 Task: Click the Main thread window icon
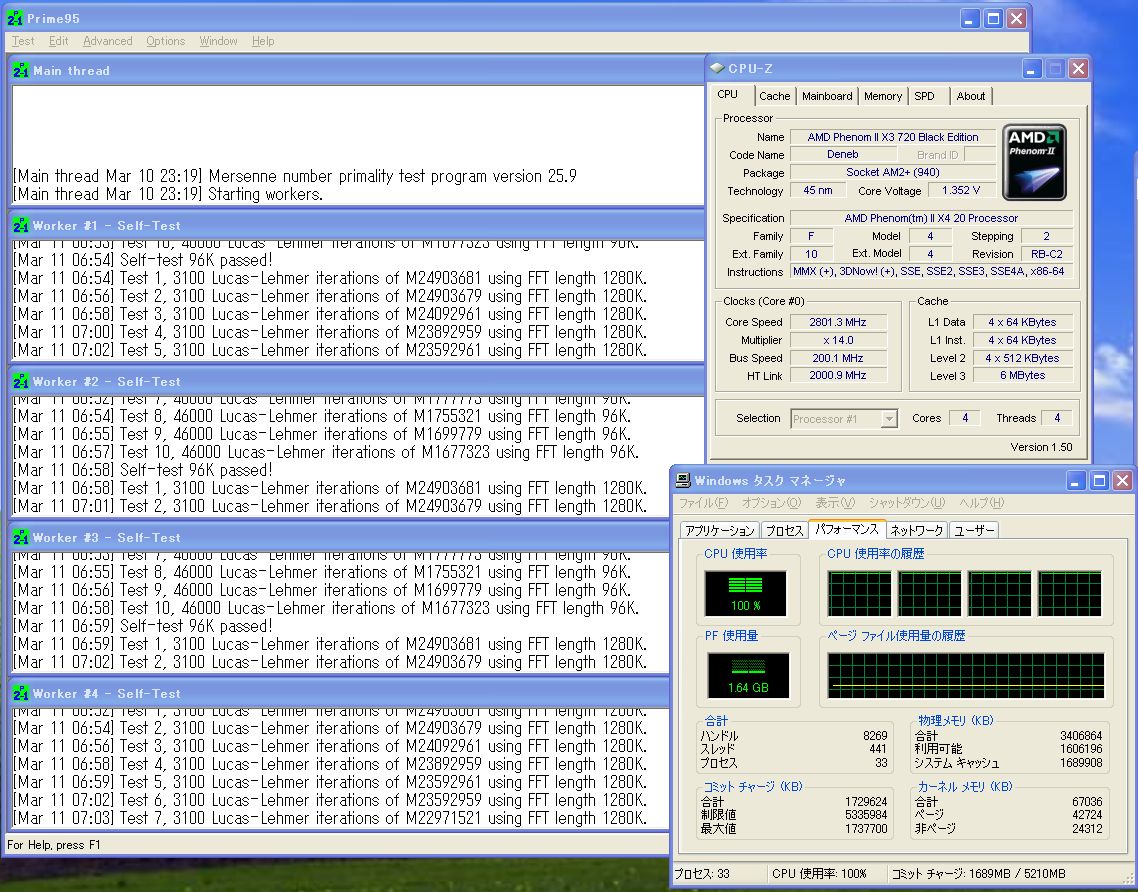coord(21,71)
